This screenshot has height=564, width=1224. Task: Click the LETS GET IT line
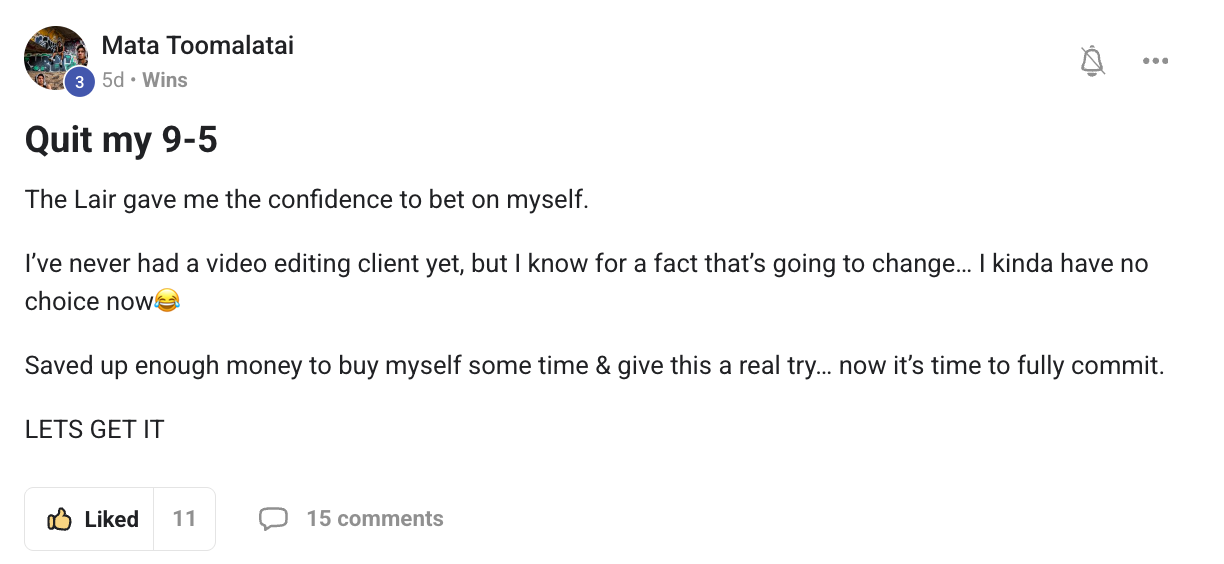pos(95,431)
